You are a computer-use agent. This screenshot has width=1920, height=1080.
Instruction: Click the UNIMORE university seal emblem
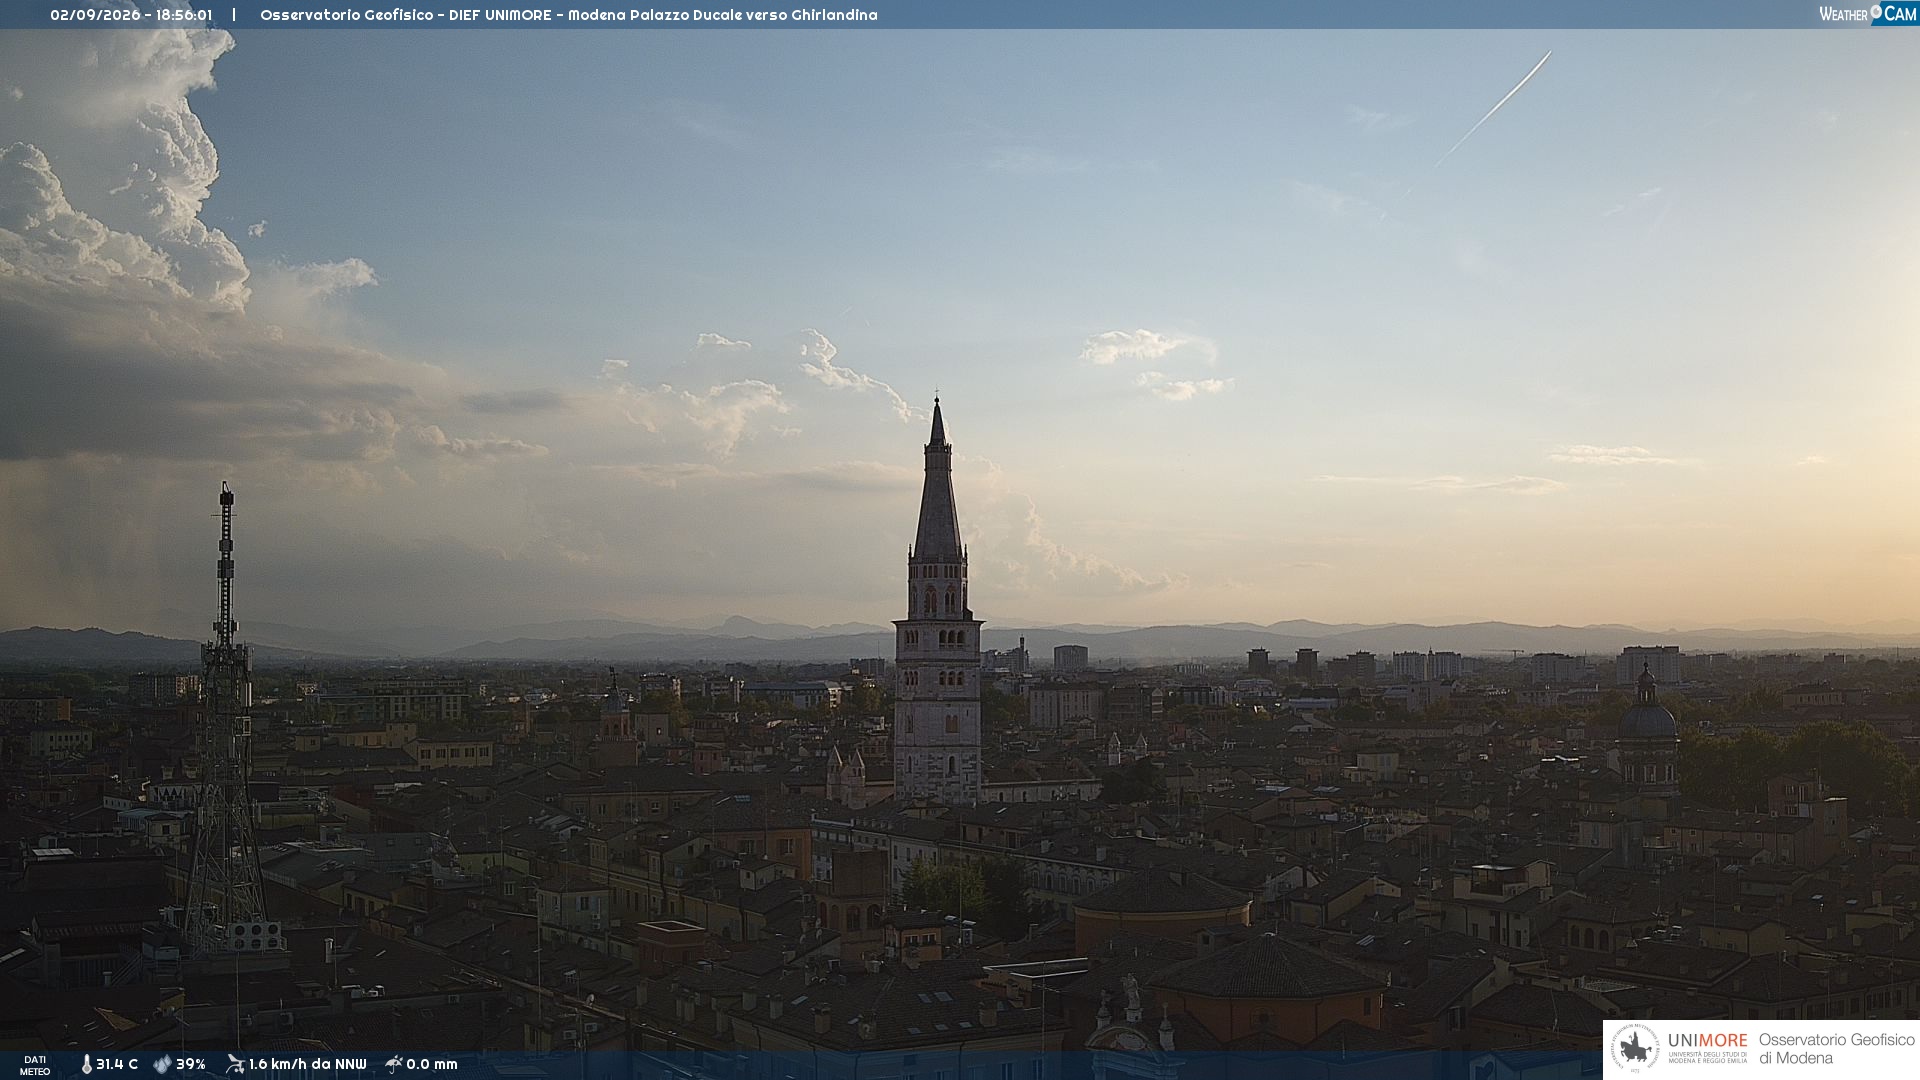tap(1635, 1049)
